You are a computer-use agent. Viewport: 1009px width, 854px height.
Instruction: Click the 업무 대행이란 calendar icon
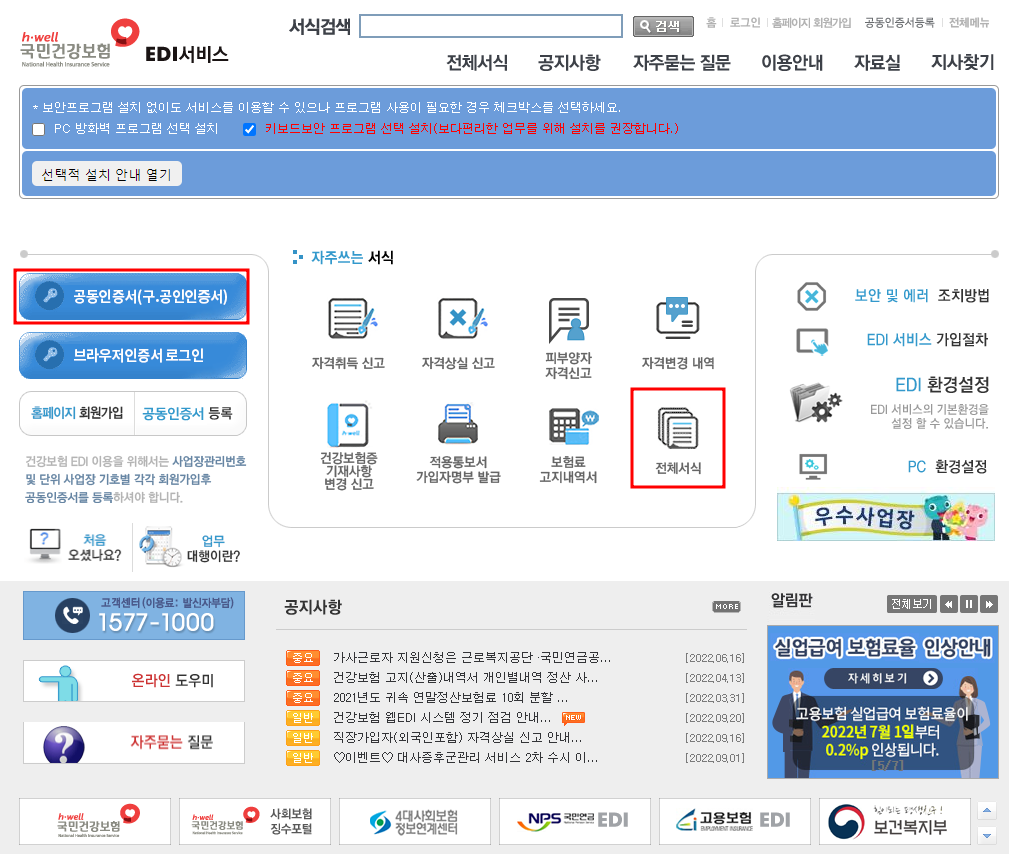click(x=160, y=547)
